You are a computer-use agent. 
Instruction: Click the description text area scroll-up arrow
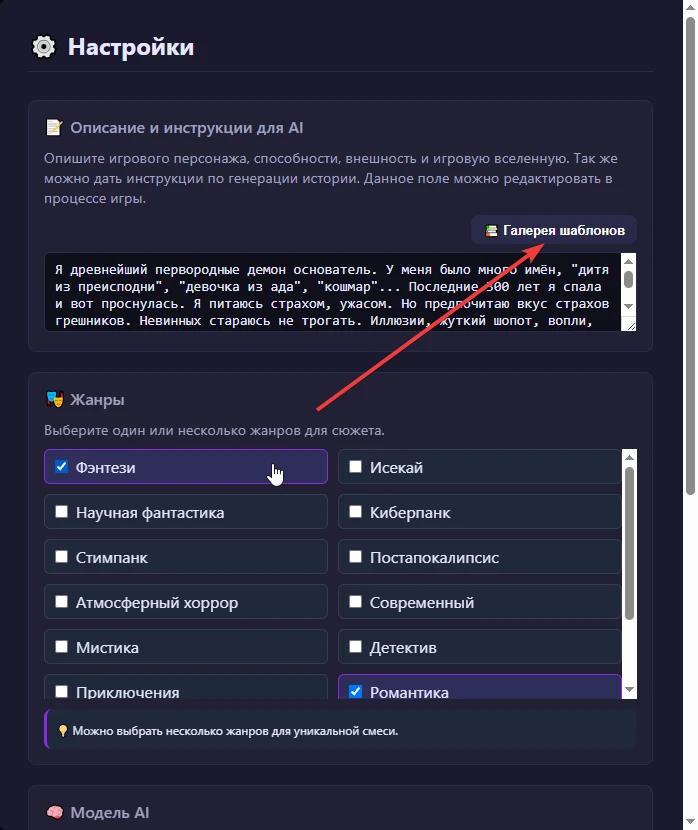(x=628, y=261)
